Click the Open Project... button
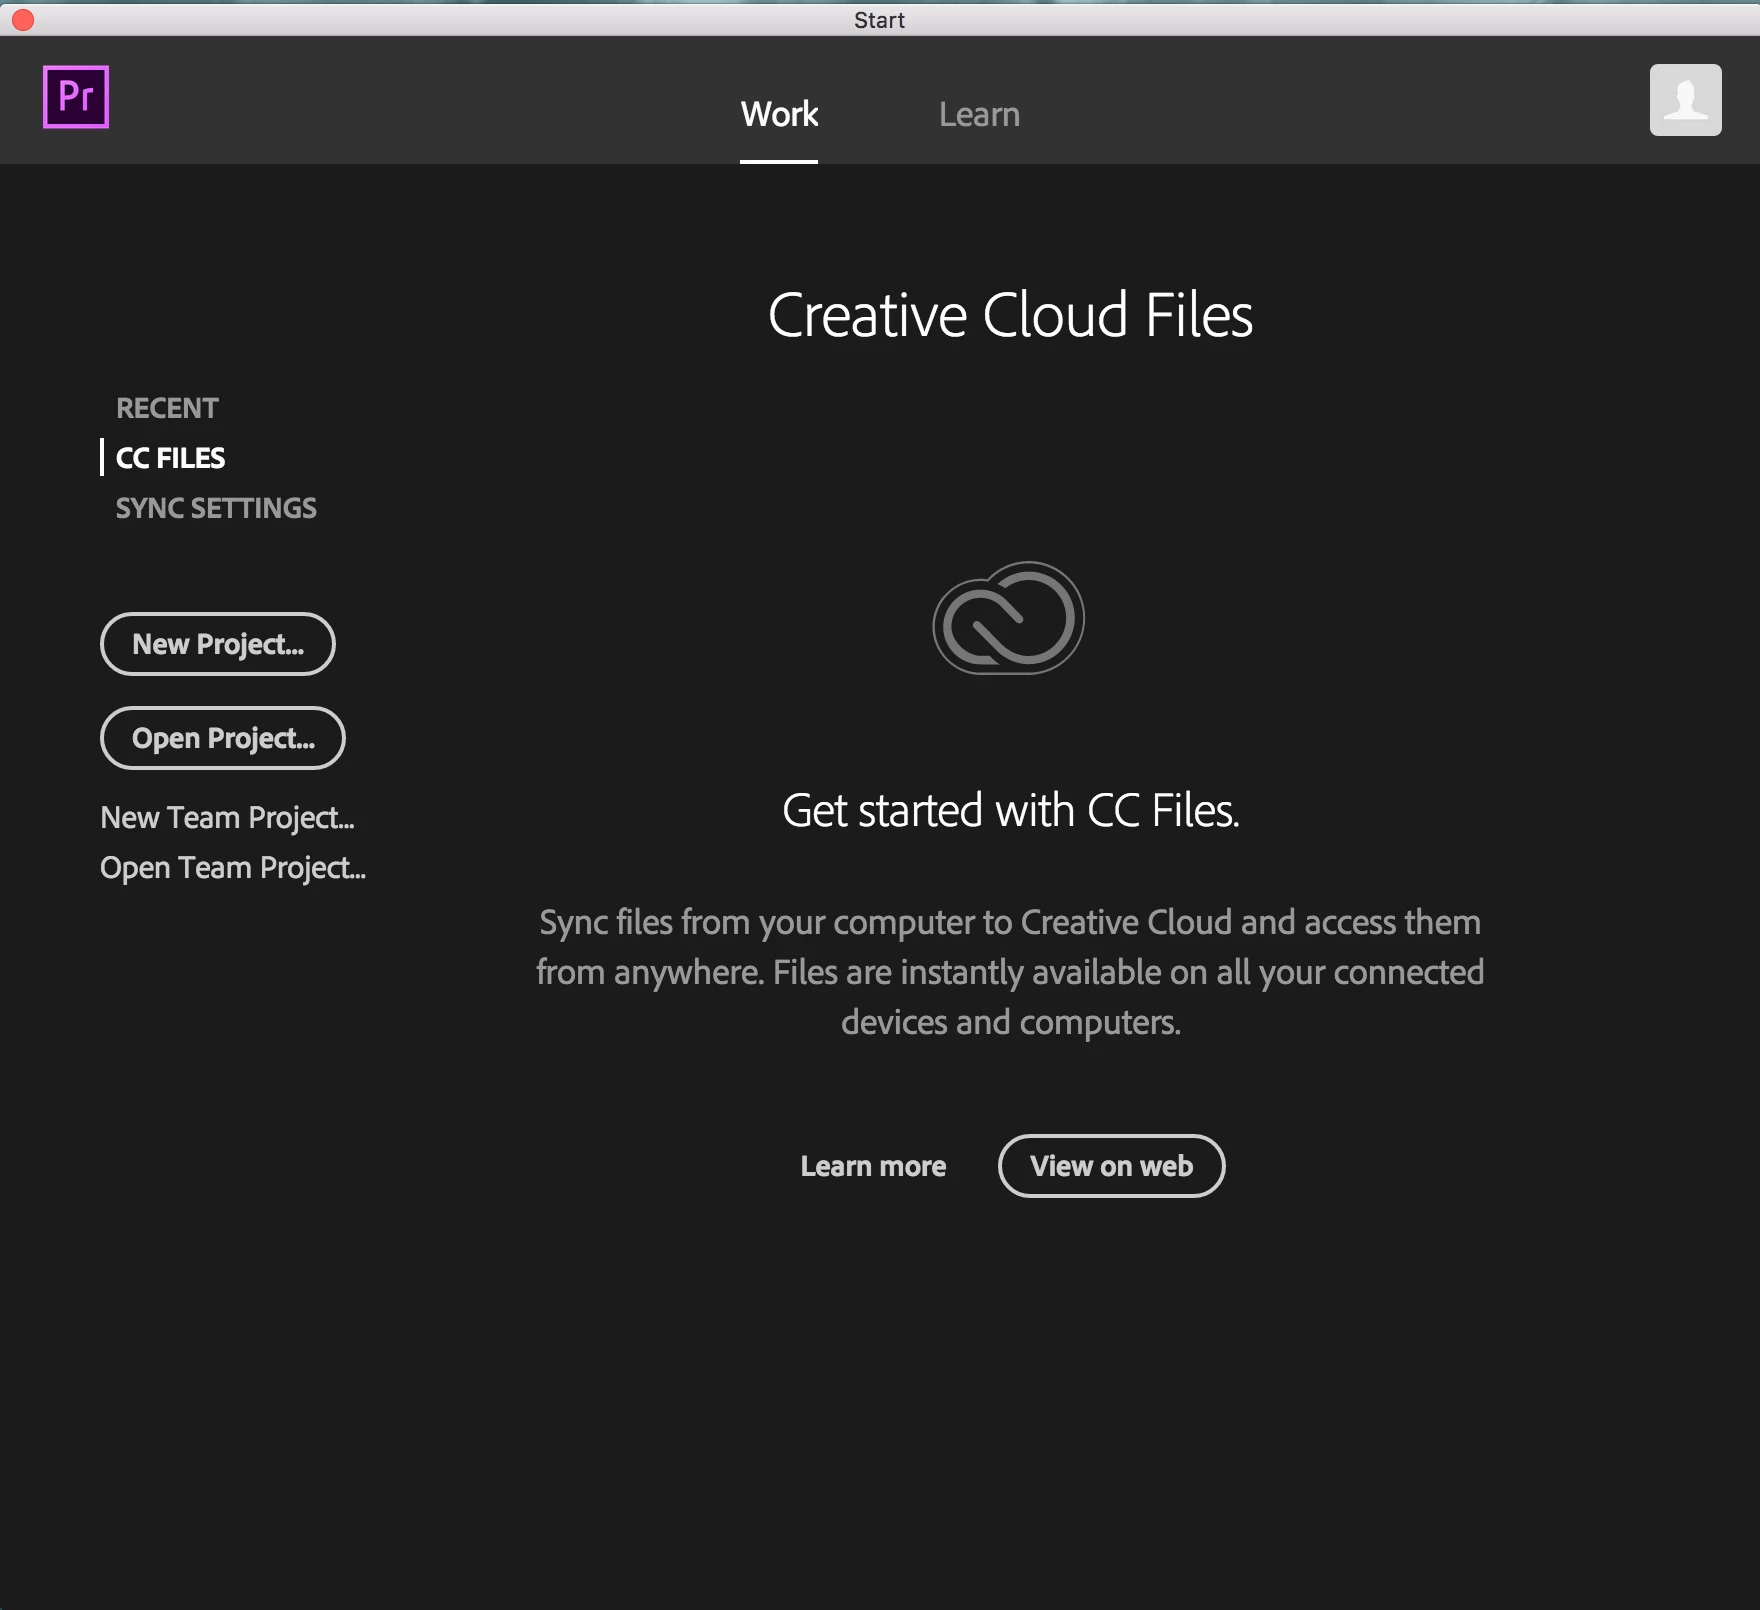The image size is (1760, 1610). 223,738
